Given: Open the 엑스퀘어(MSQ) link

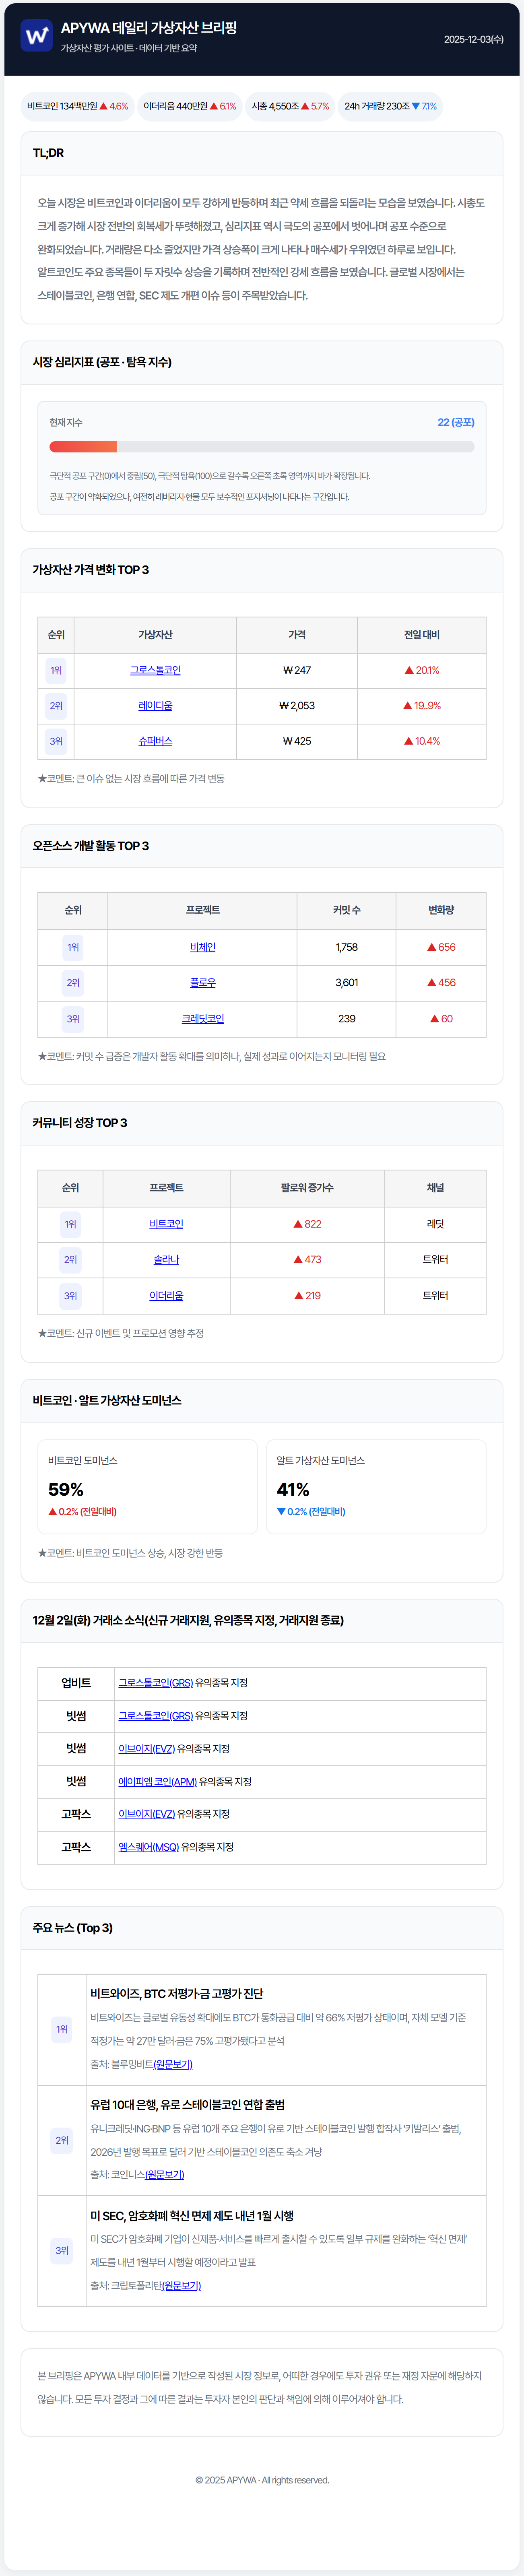Looking at the screenshot, I should (148, 1847).
